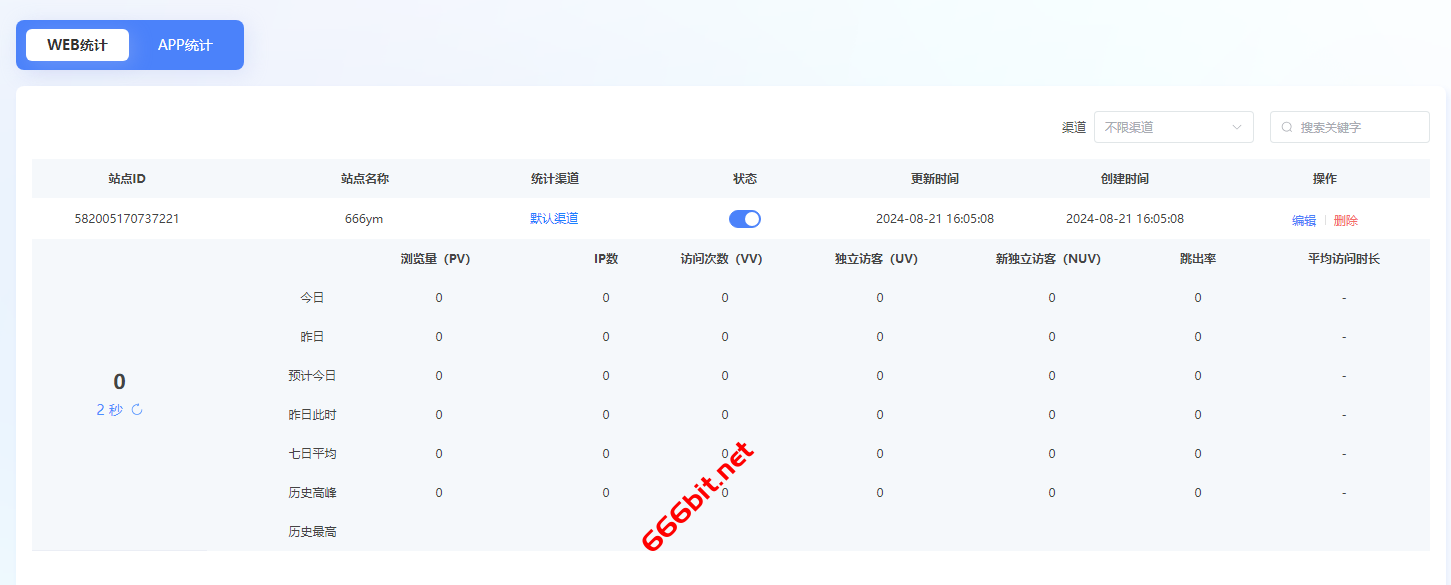1451x585 pixels.
Task: Select the 历史高峰 row label
Action: 312,493
